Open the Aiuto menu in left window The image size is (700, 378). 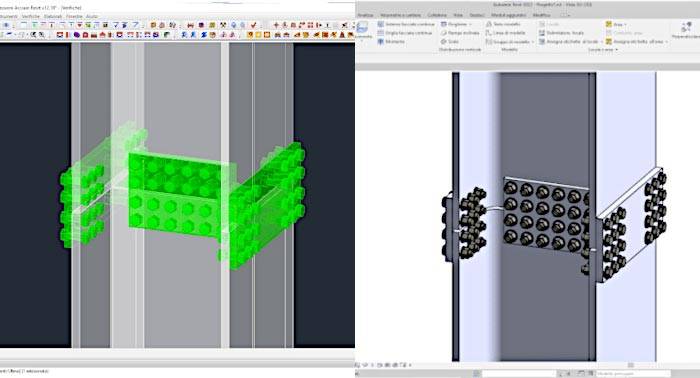tap(92, 17)
